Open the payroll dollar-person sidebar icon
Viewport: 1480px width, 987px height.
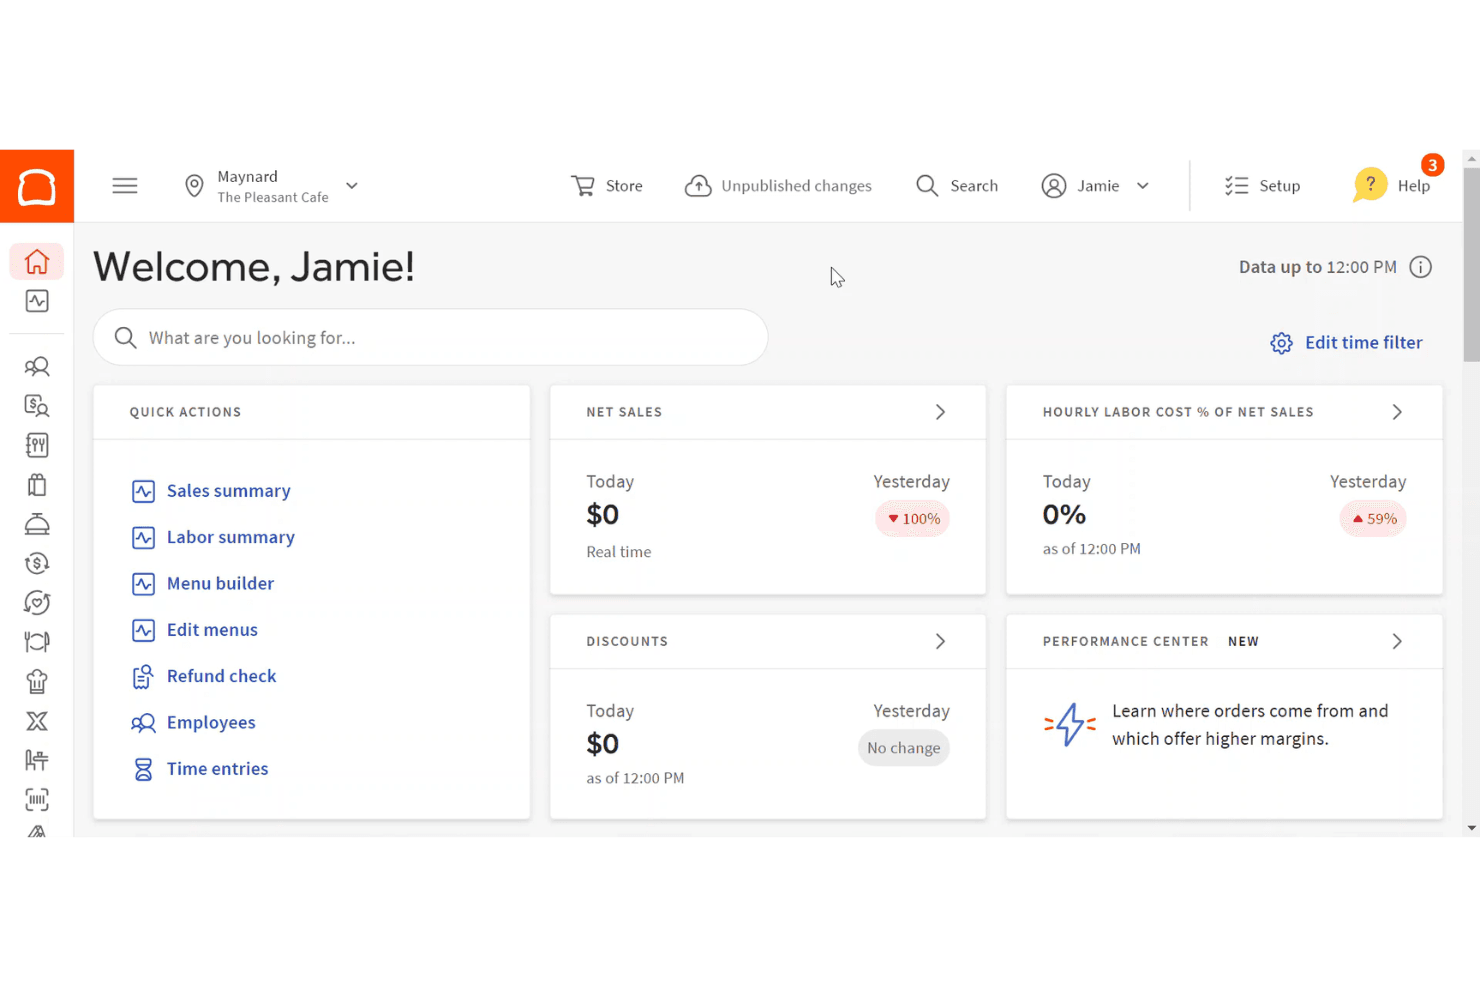coord(37,405)
